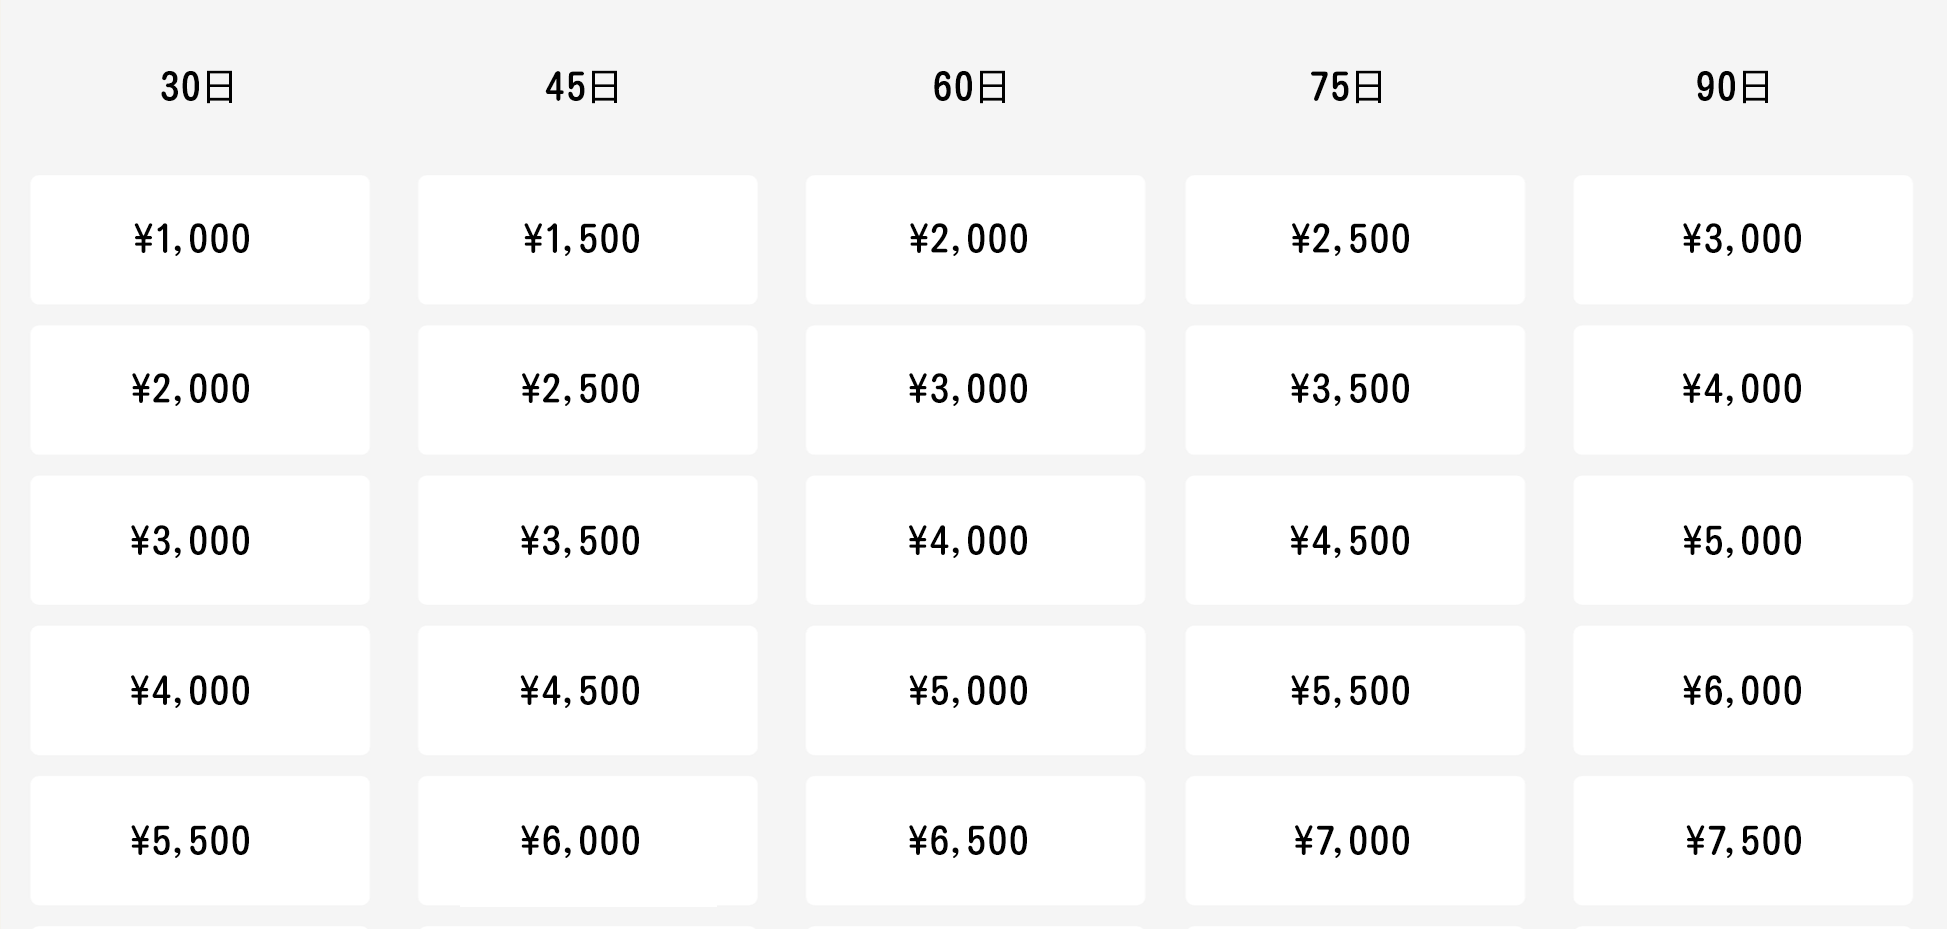Pick ¥3,000 in the 90日 column

click(x=1743, y=240)
